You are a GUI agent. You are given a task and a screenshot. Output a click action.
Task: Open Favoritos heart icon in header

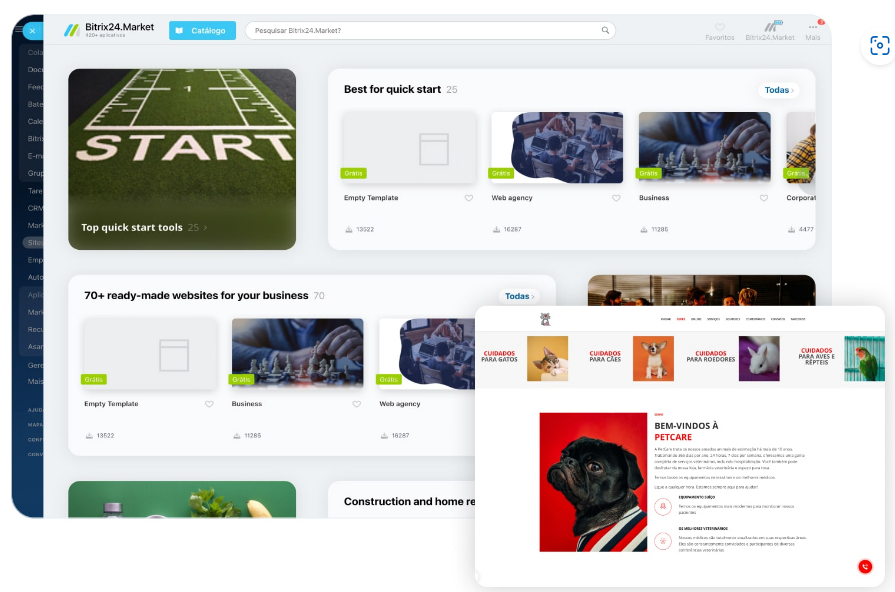(720, 27)
